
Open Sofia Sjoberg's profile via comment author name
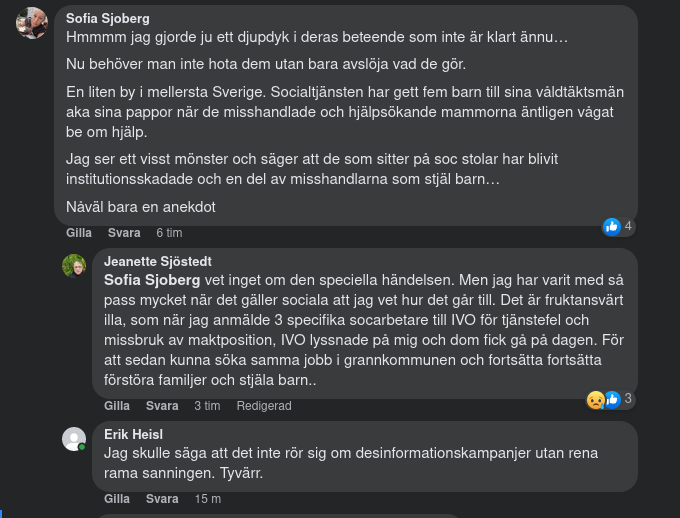pyautogui.click(x=110, y=18)
